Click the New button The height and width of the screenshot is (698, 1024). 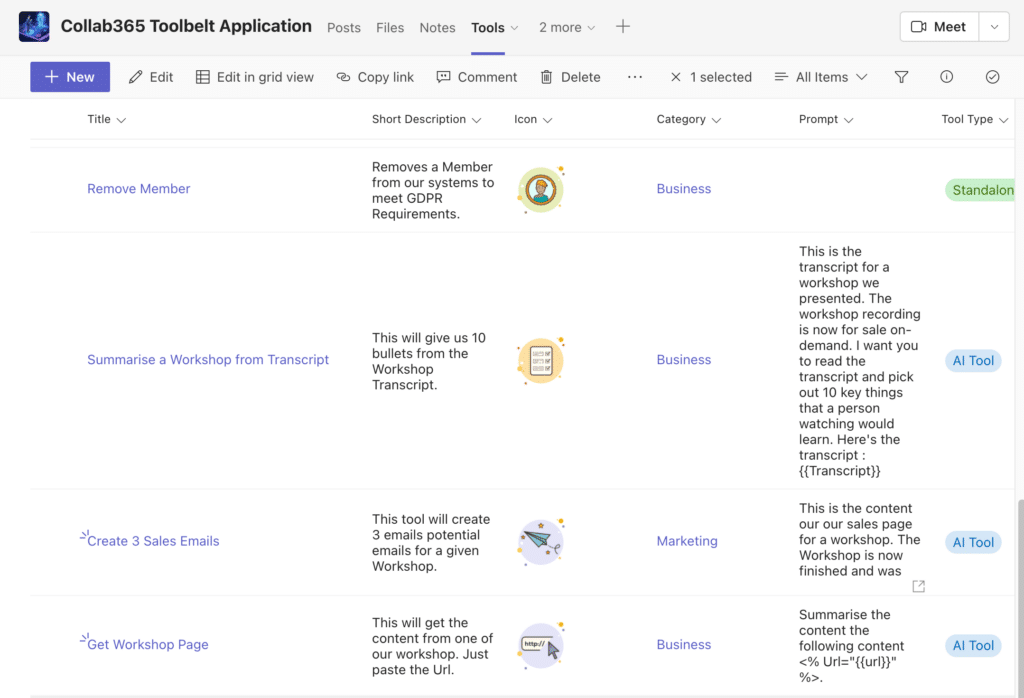coord(69,76)
